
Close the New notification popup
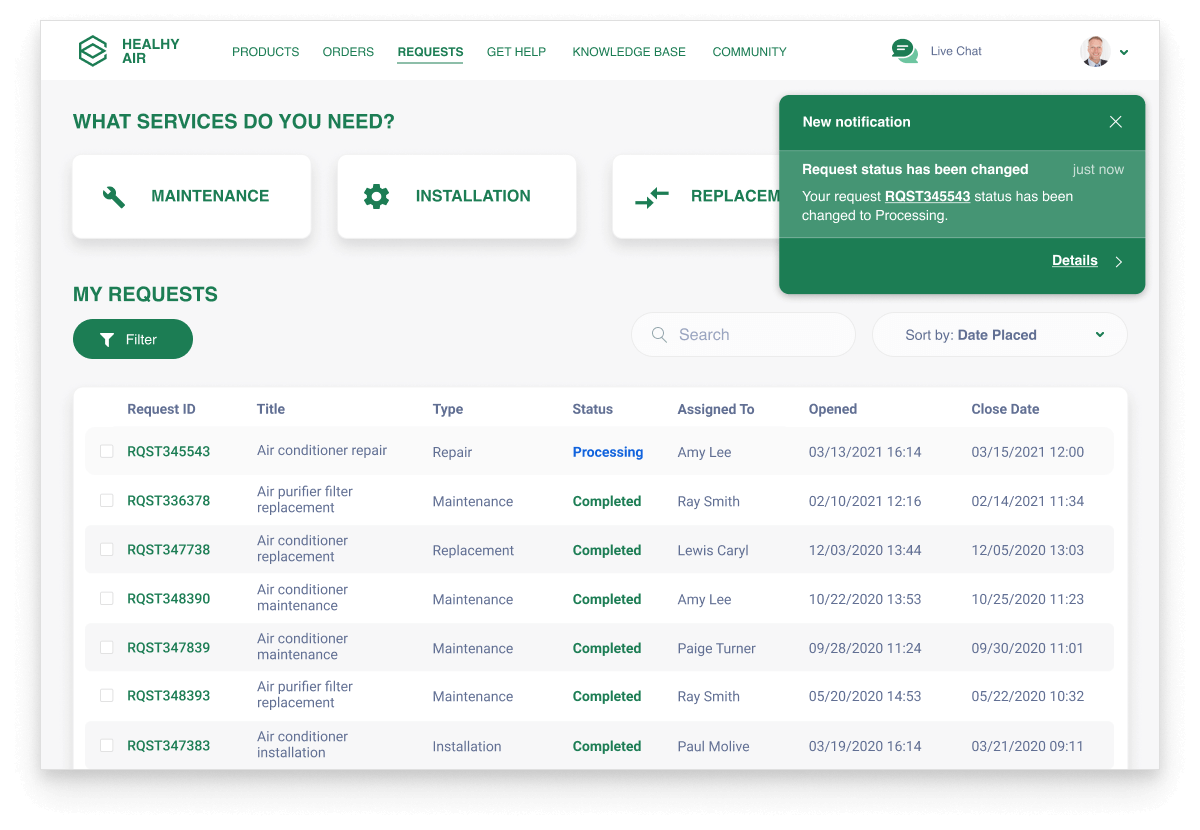click(x=1116, y=122)
